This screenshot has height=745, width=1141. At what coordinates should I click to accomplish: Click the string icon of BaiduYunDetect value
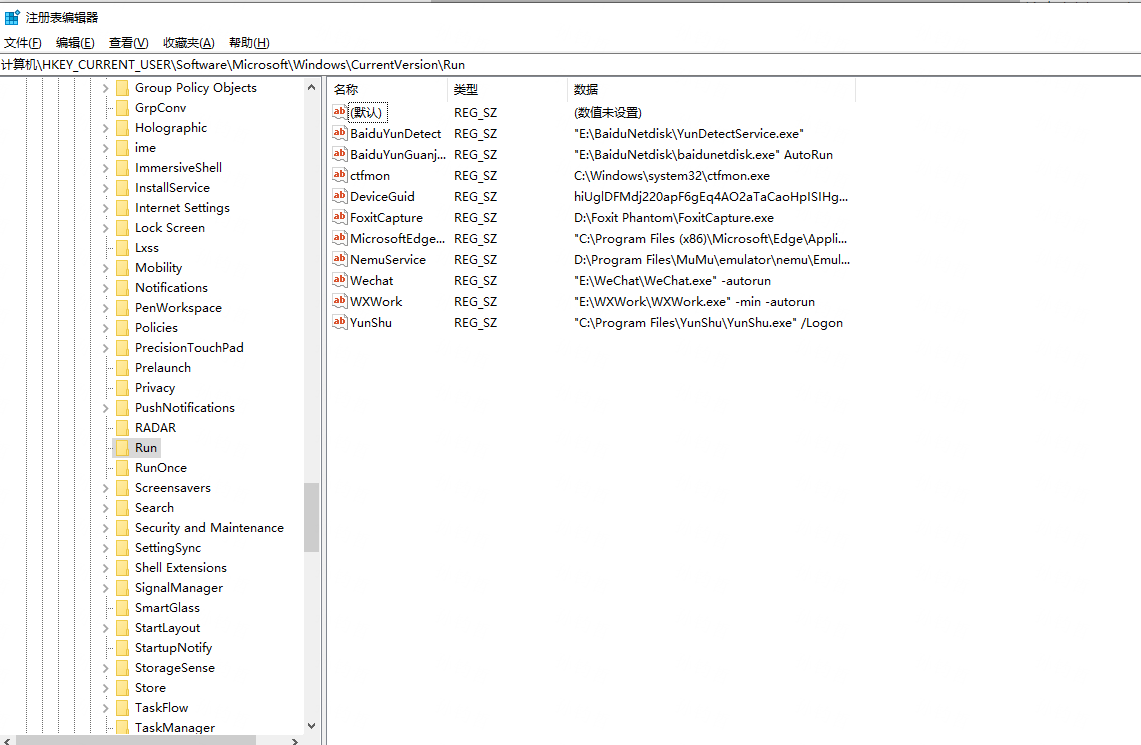(340, 132)
